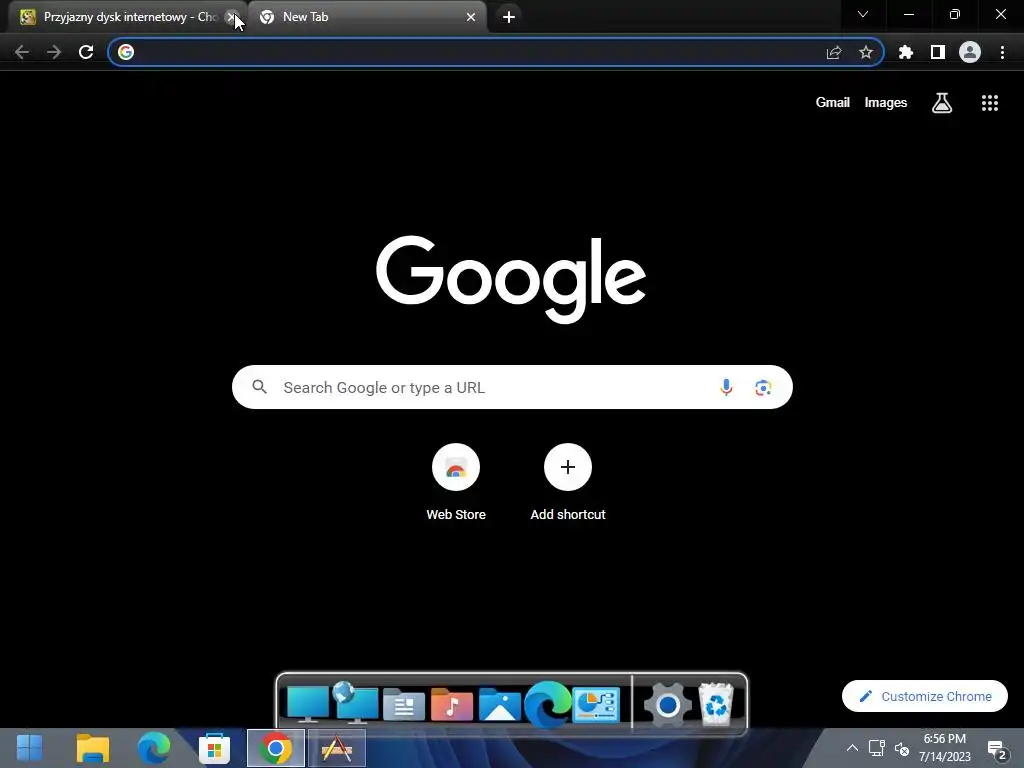The image size is (1024, 768).
Task: Click the share this page icon
Action: [x=834, y=52]
